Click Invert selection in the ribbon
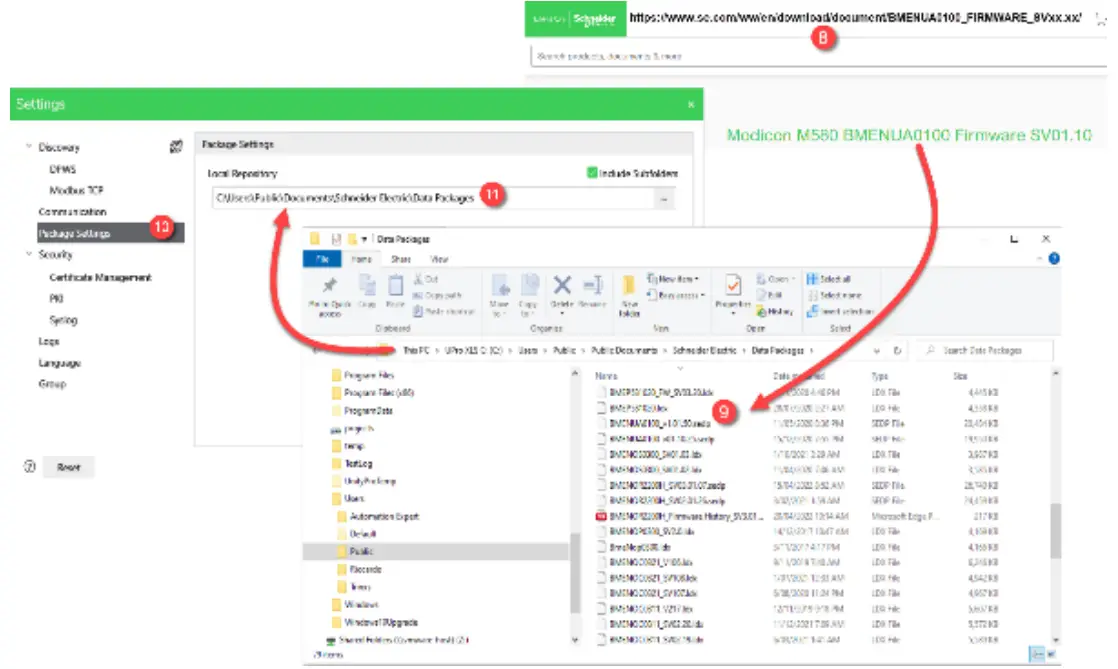 [841, 311]
